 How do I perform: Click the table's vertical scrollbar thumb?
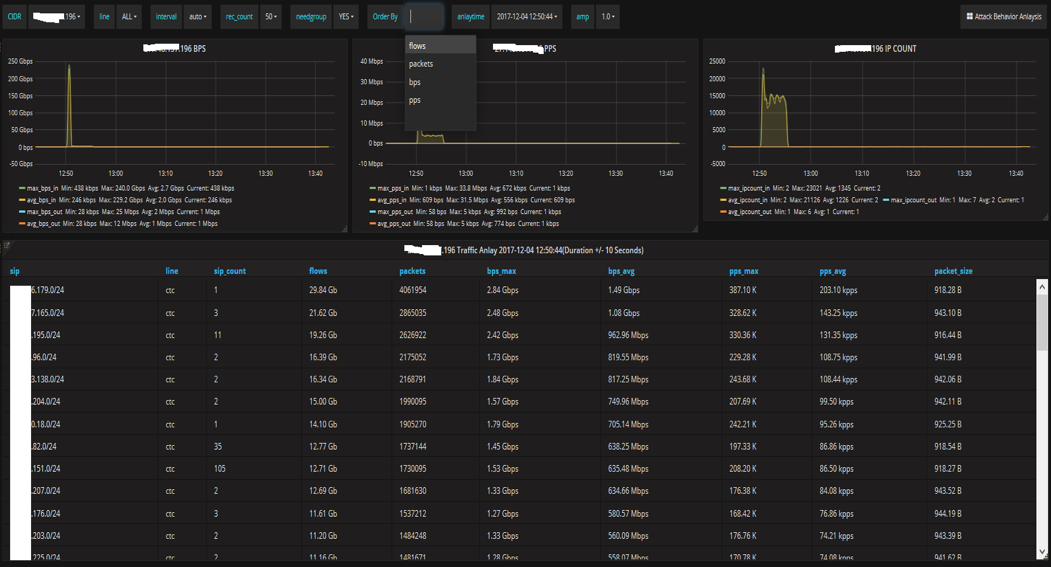(1042, 322)
